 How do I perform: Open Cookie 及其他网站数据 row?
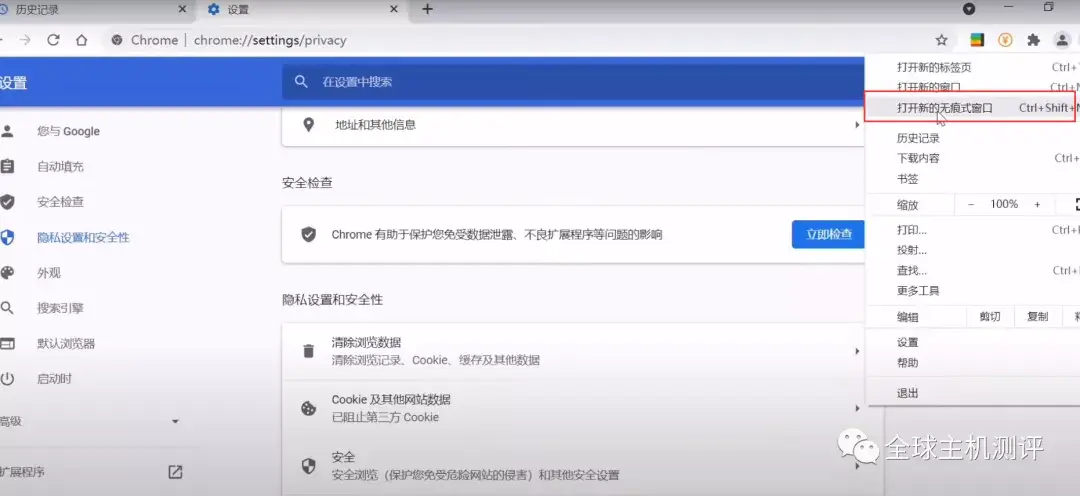click(x=573, y=408)
